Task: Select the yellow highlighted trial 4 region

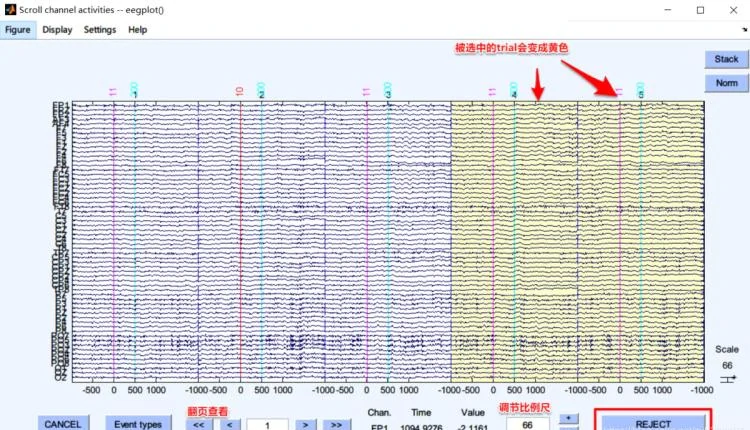Action: coord(513,240)
